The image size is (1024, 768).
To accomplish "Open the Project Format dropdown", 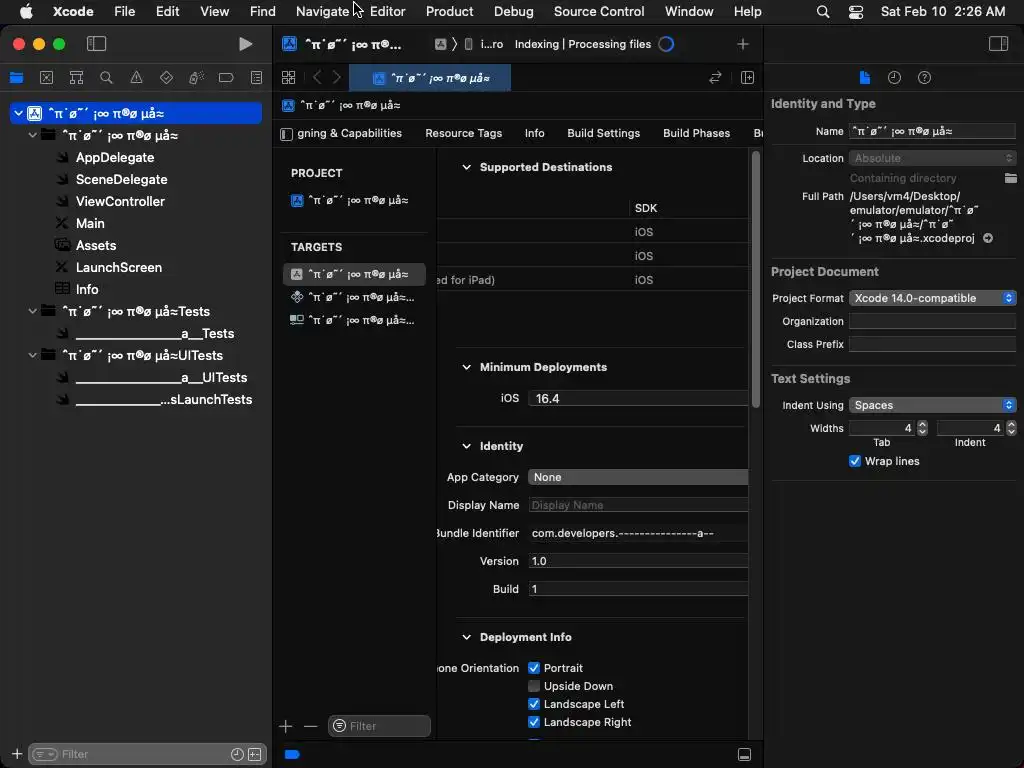I will tap(933, 298).
